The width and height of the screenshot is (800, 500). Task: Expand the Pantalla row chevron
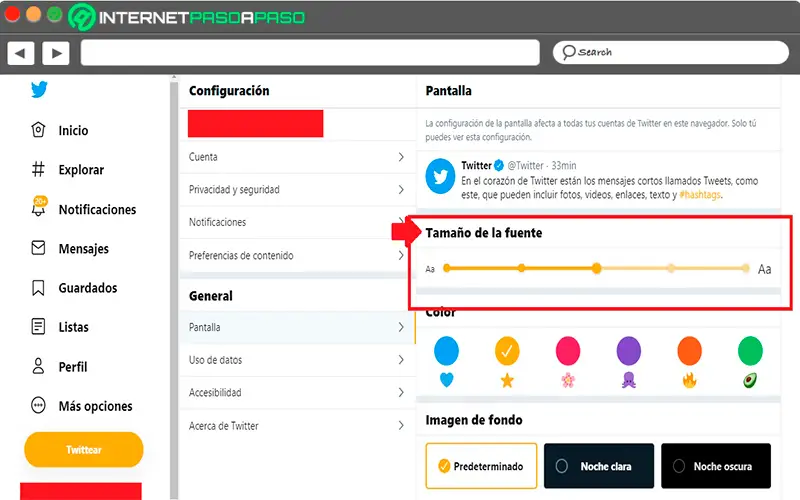[x=401, y=327]
